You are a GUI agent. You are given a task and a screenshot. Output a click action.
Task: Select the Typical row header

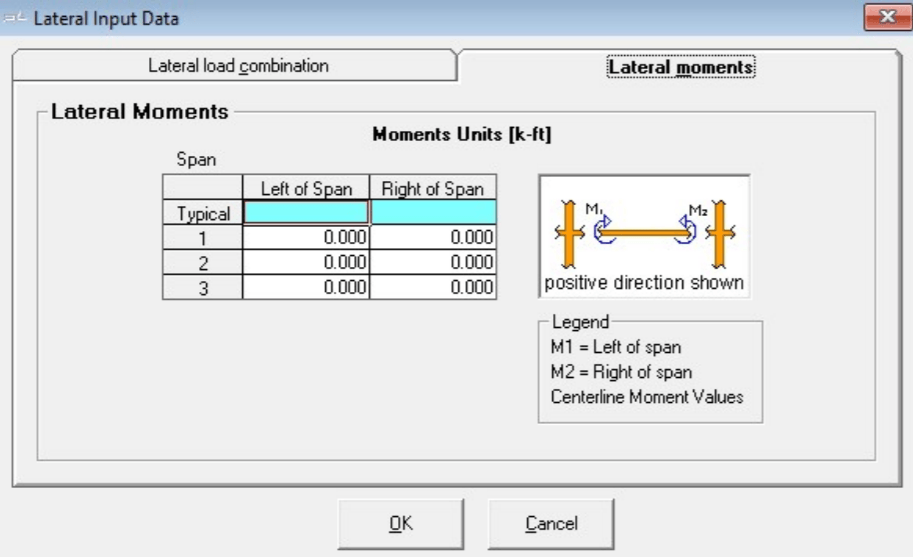(203, 213)
